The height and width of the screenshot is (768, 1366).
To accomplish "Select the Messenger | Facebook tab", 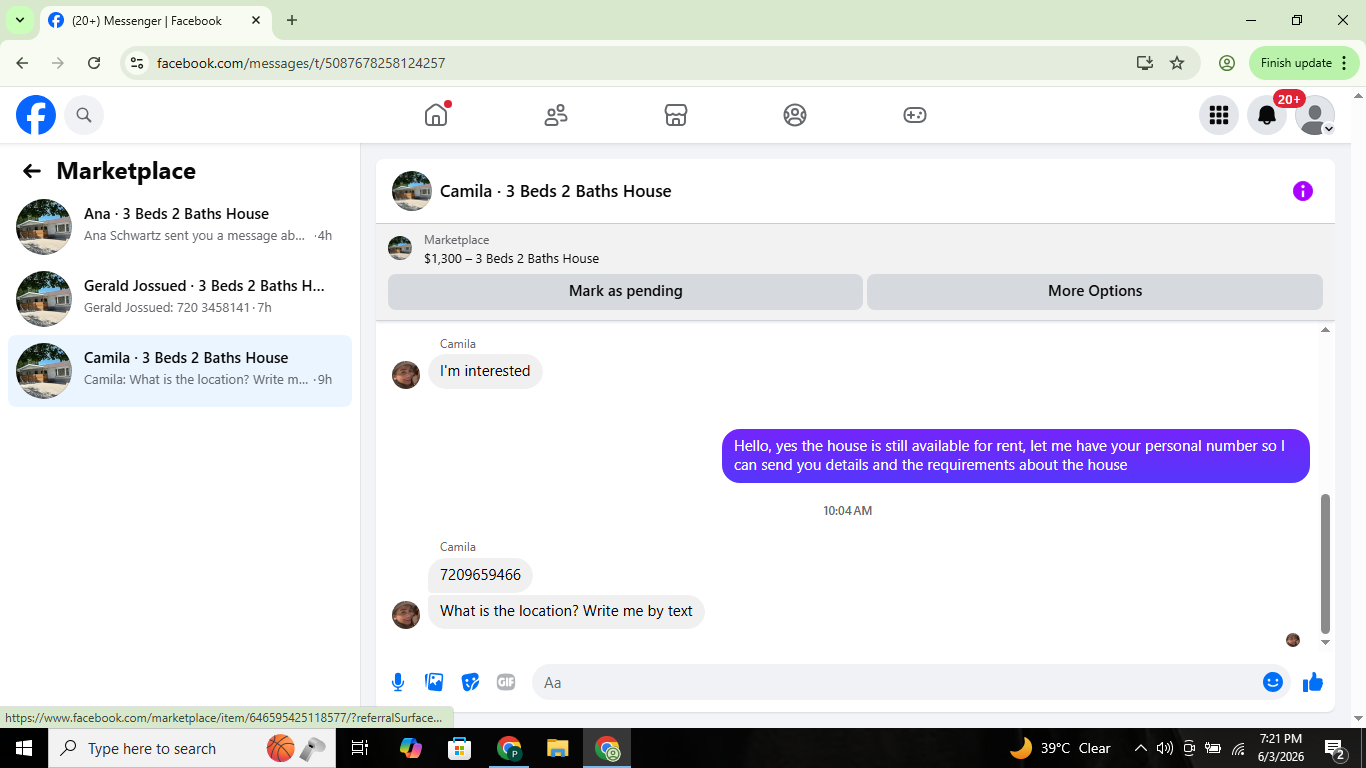I will click(155, 21).
